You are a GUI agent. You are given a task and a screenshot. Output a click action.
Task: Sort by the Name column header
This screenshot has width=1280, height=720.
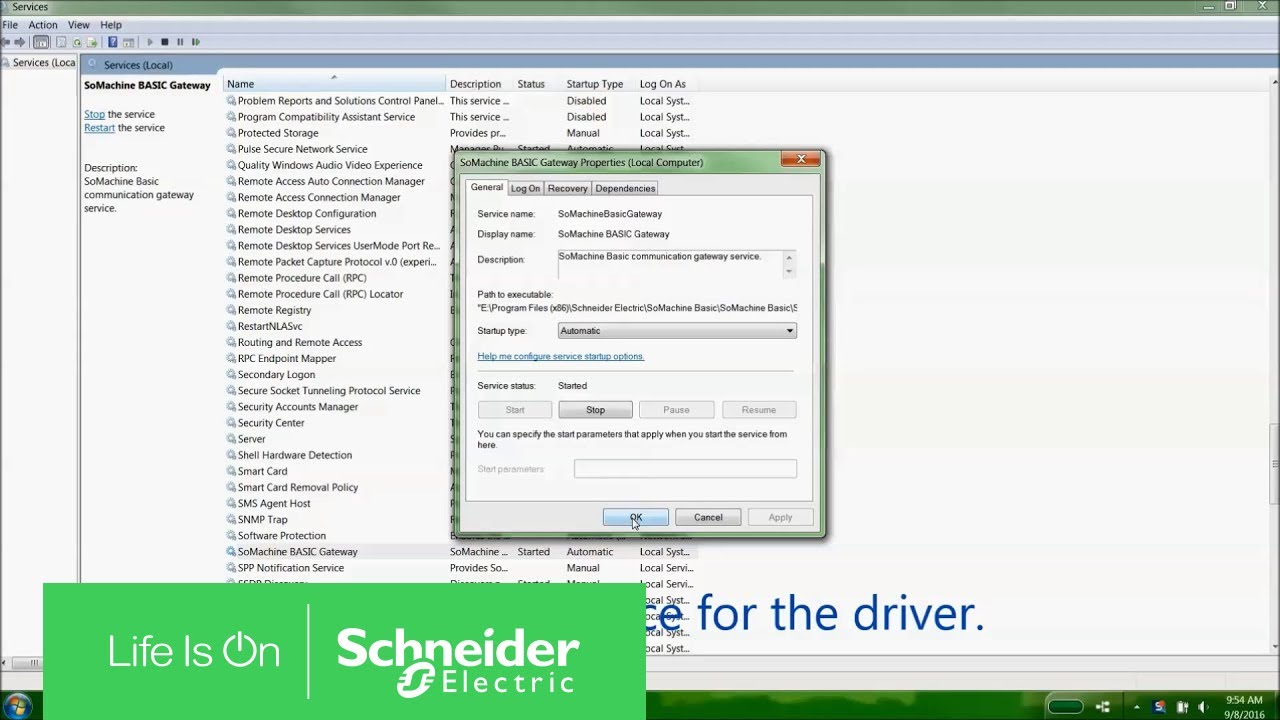(x=334, y=84)
